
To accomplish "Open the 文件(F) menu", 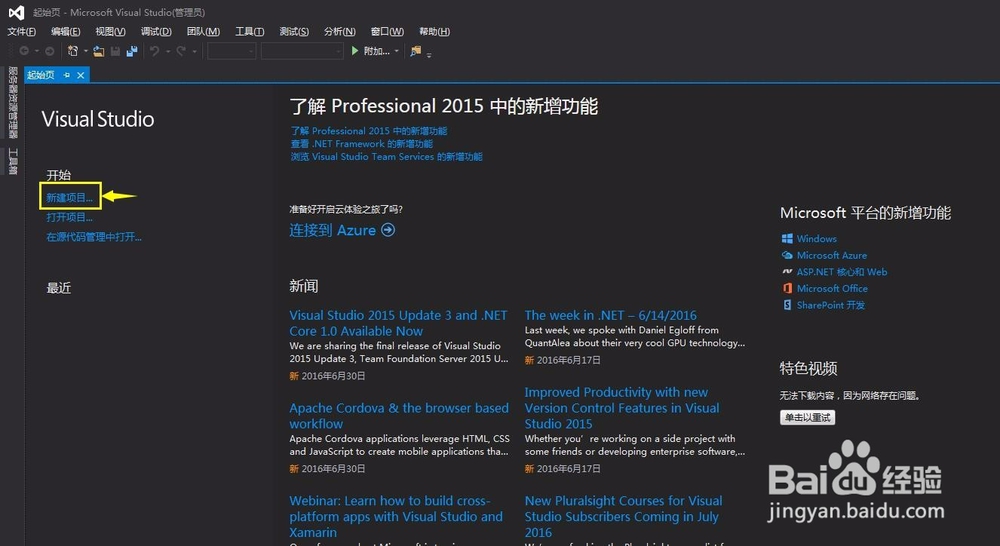I will point(21,31).
